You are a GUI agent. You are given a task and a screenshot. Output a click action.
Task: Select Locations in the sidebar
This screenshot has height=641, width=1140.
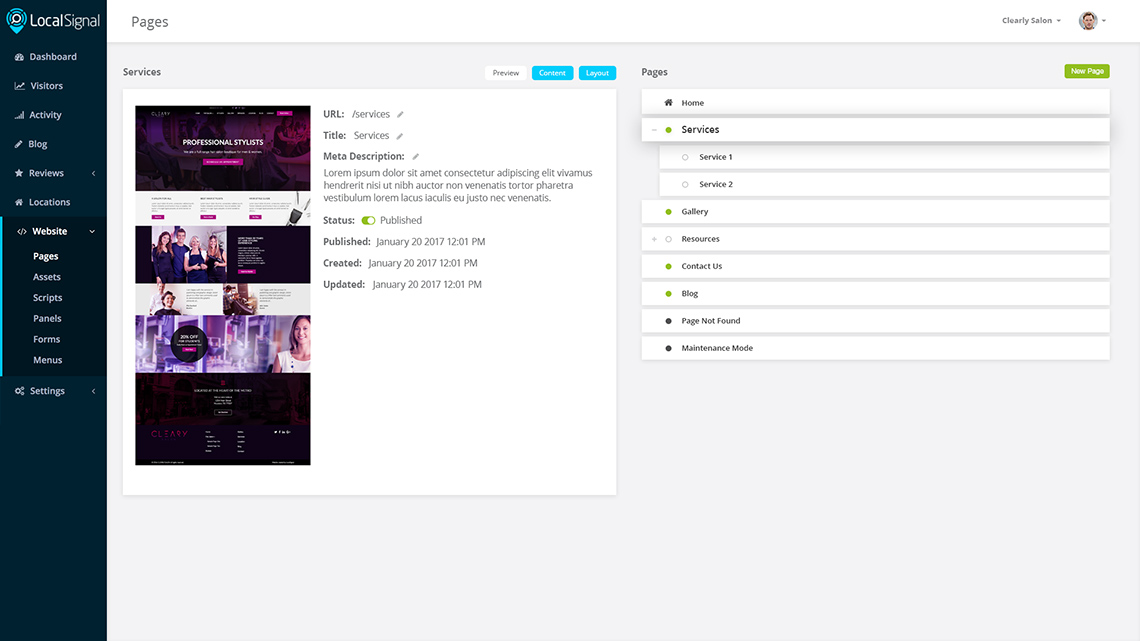[21, 201]
